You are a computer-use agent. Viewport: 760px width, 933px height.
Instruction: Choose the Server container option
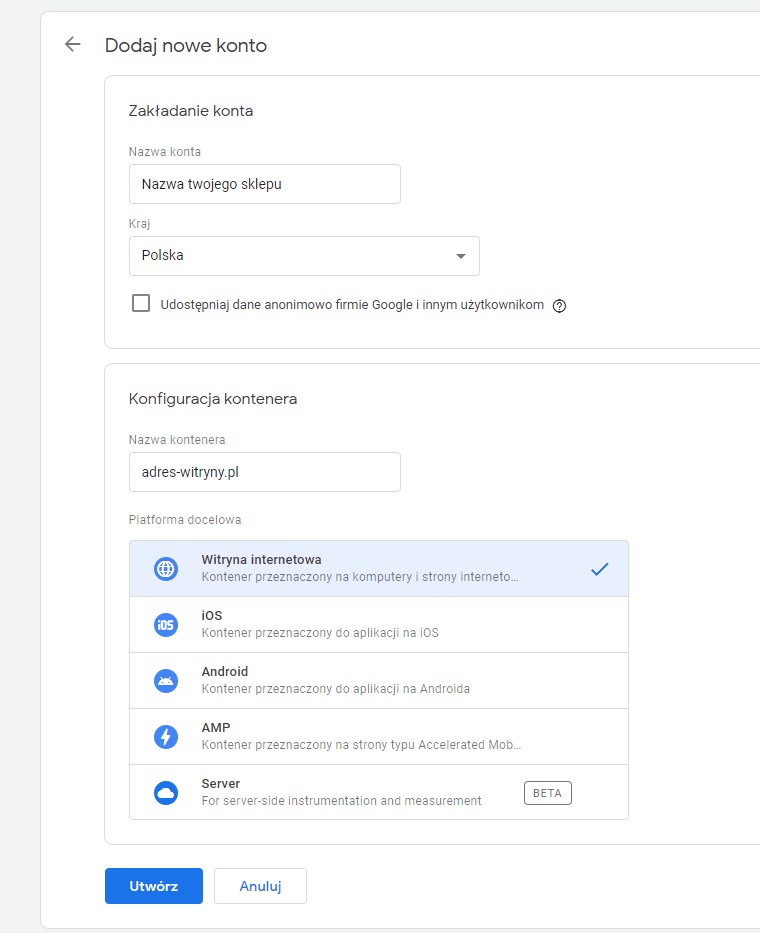click(x=379, y=793)
